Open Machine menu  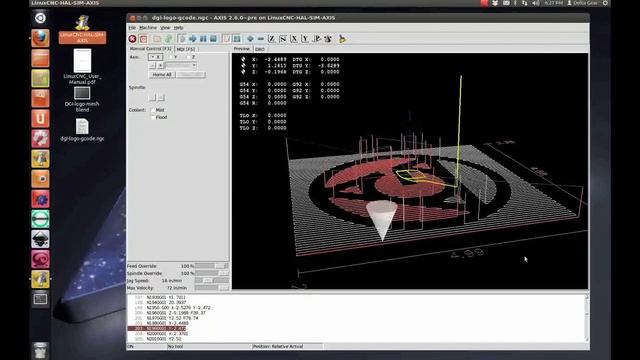(148, 28)
